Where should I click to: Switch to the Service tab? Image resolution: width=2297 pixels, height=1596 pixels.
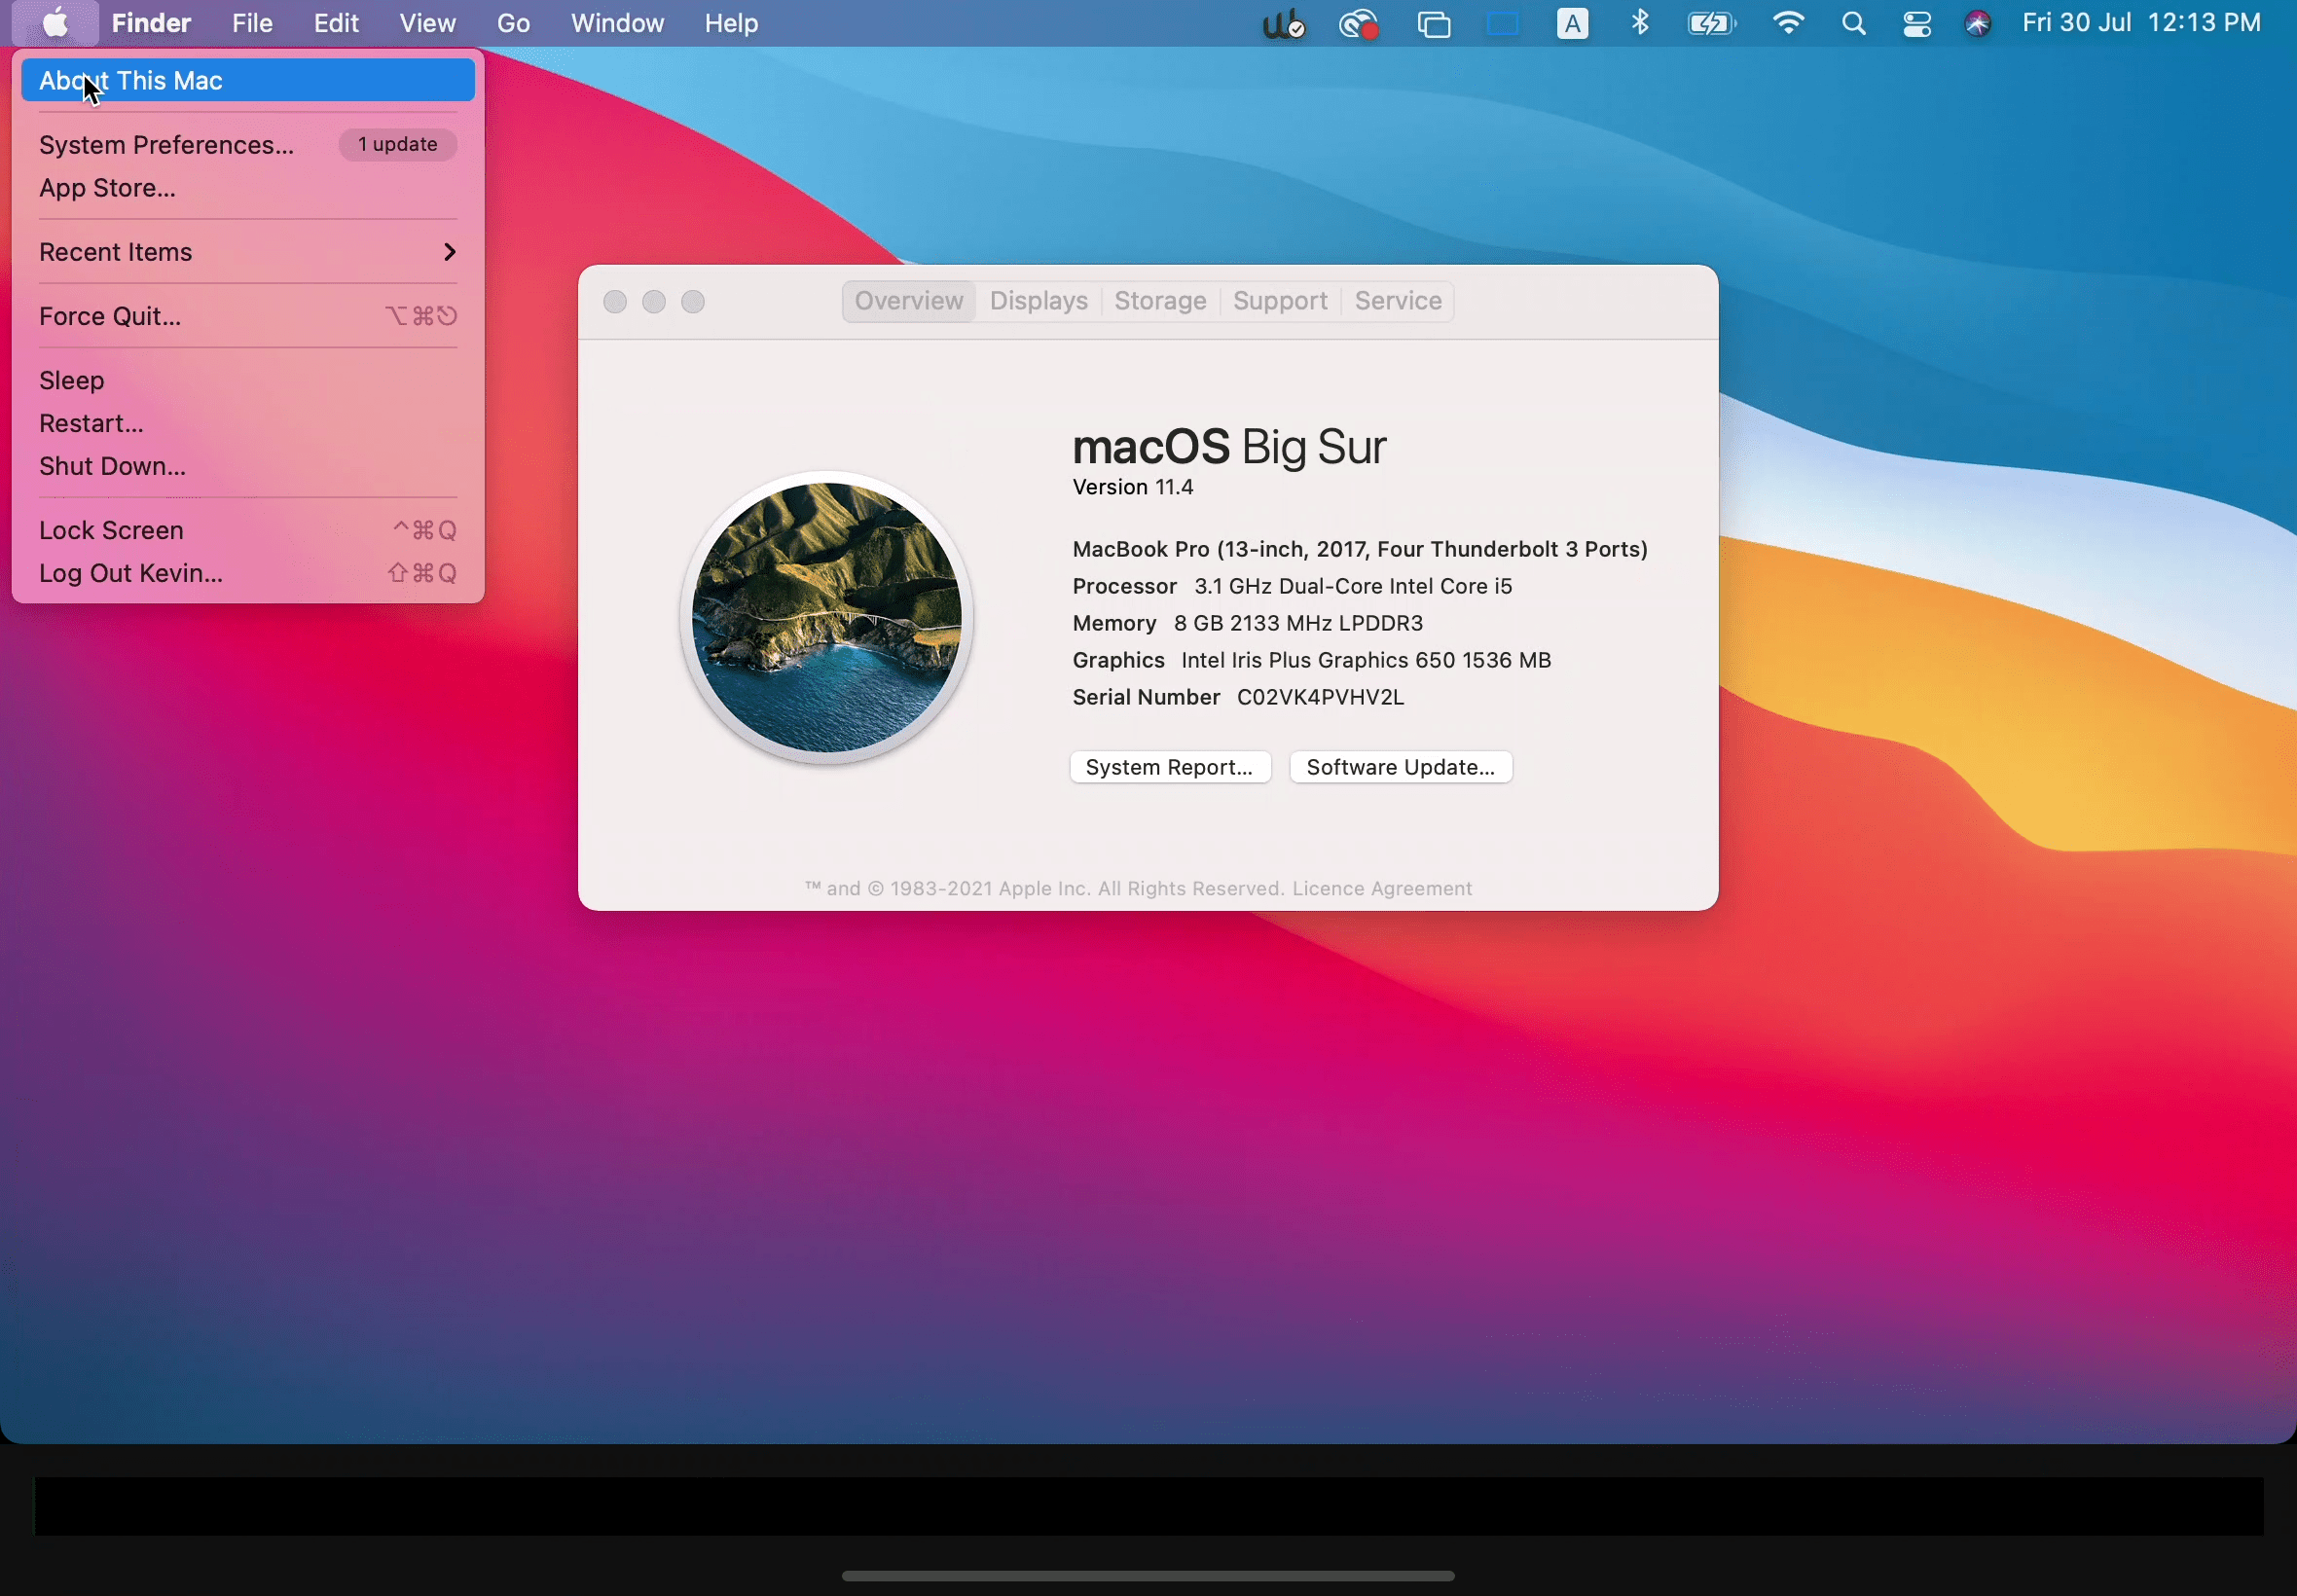(1398, 301)
